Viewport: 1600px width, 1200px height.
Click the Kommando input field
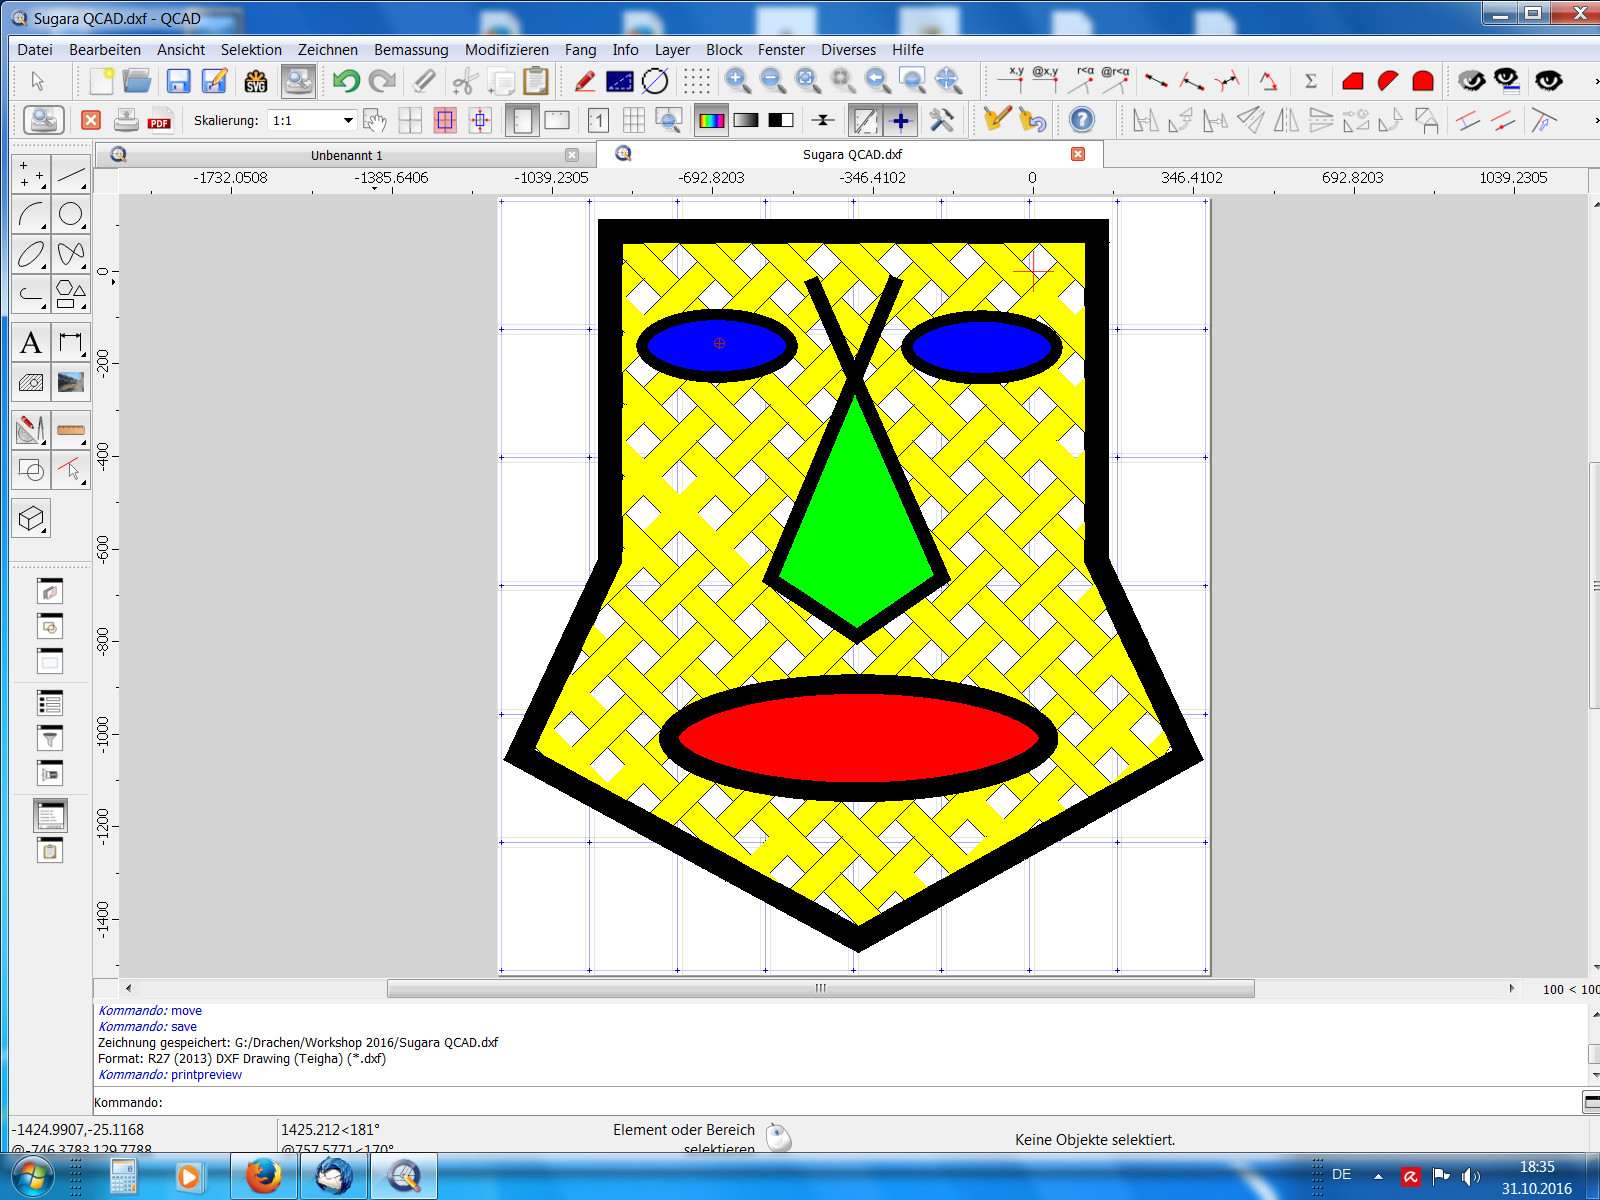860,1102
